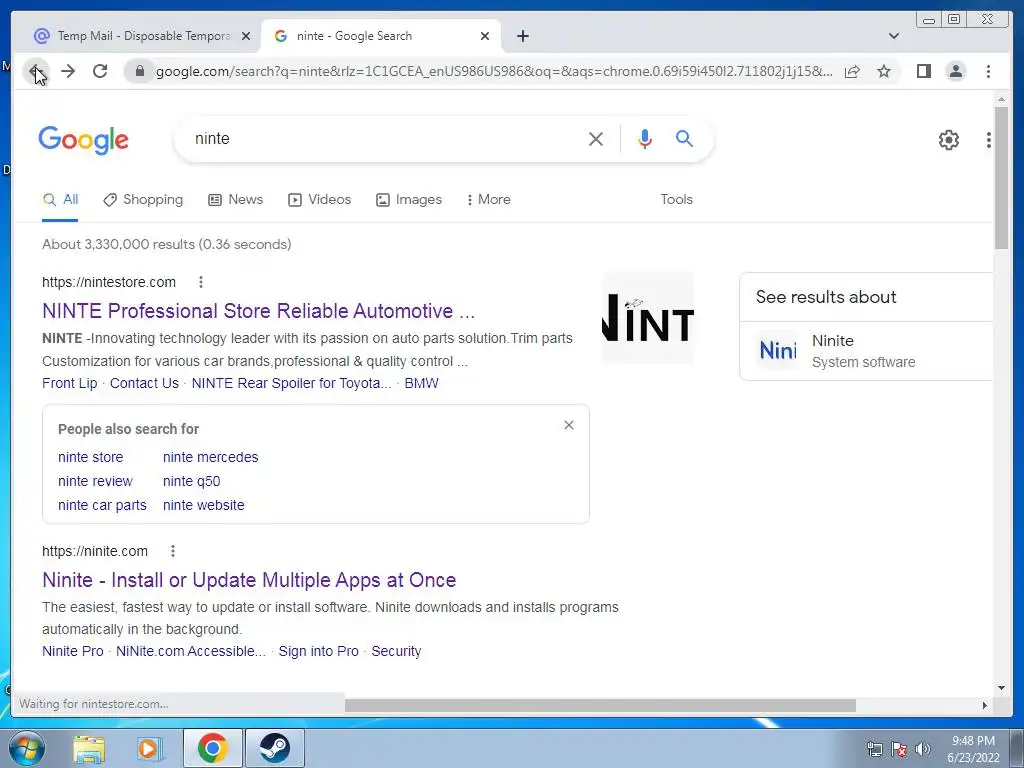Open Chrome's three-dot menu
The width and height of the screenshot is (1024, 768).
pyautogui.click(x=988, y=71)
